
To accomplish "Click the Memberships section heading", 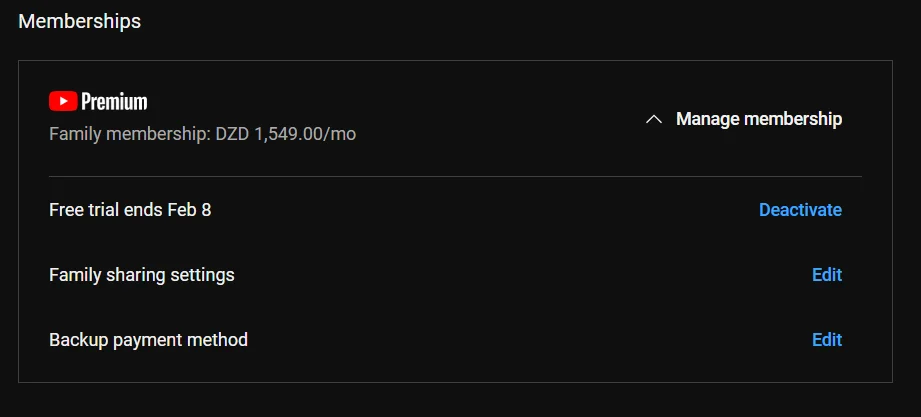I will (x=79, y=21).
